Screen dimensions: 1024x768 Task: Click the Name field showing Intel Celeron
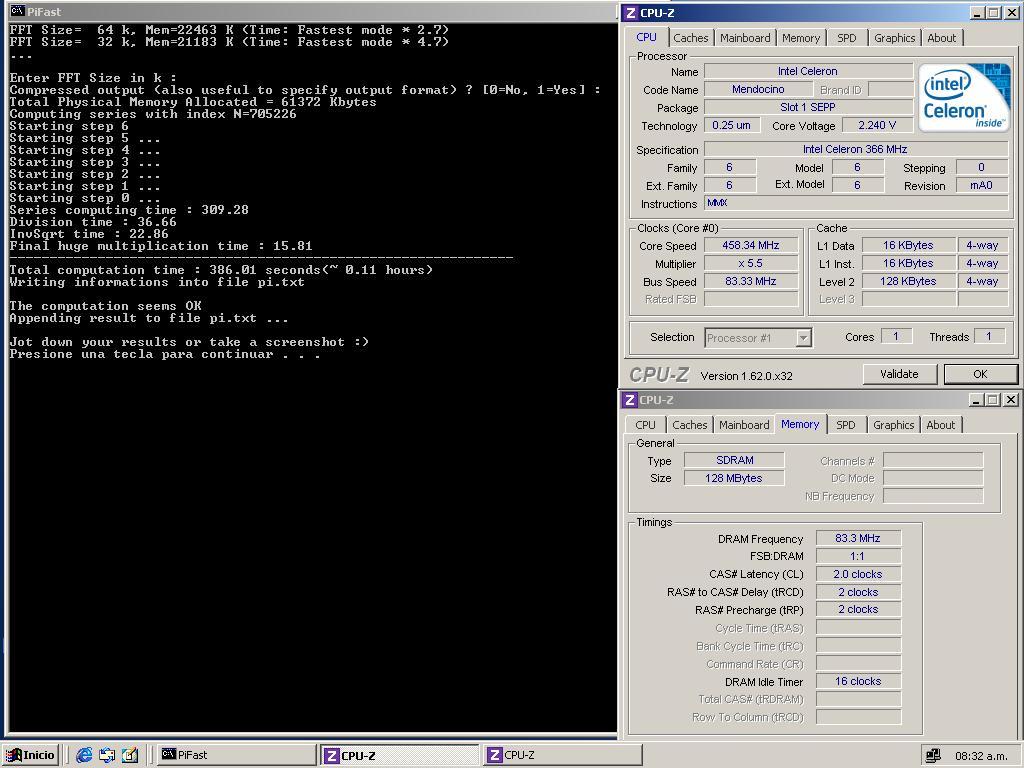click(808, 71)
